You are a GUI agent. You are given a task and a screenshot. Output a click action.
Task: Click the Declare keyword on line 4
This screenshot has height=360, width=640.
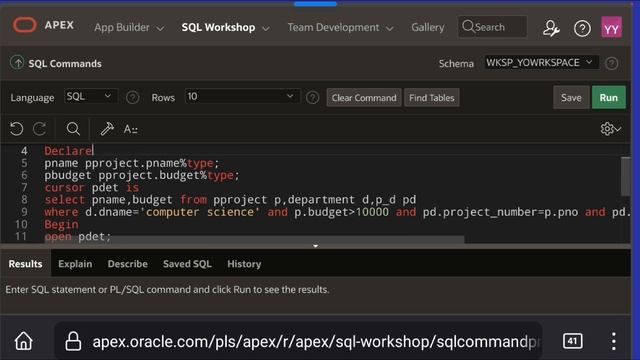point(68,151)
